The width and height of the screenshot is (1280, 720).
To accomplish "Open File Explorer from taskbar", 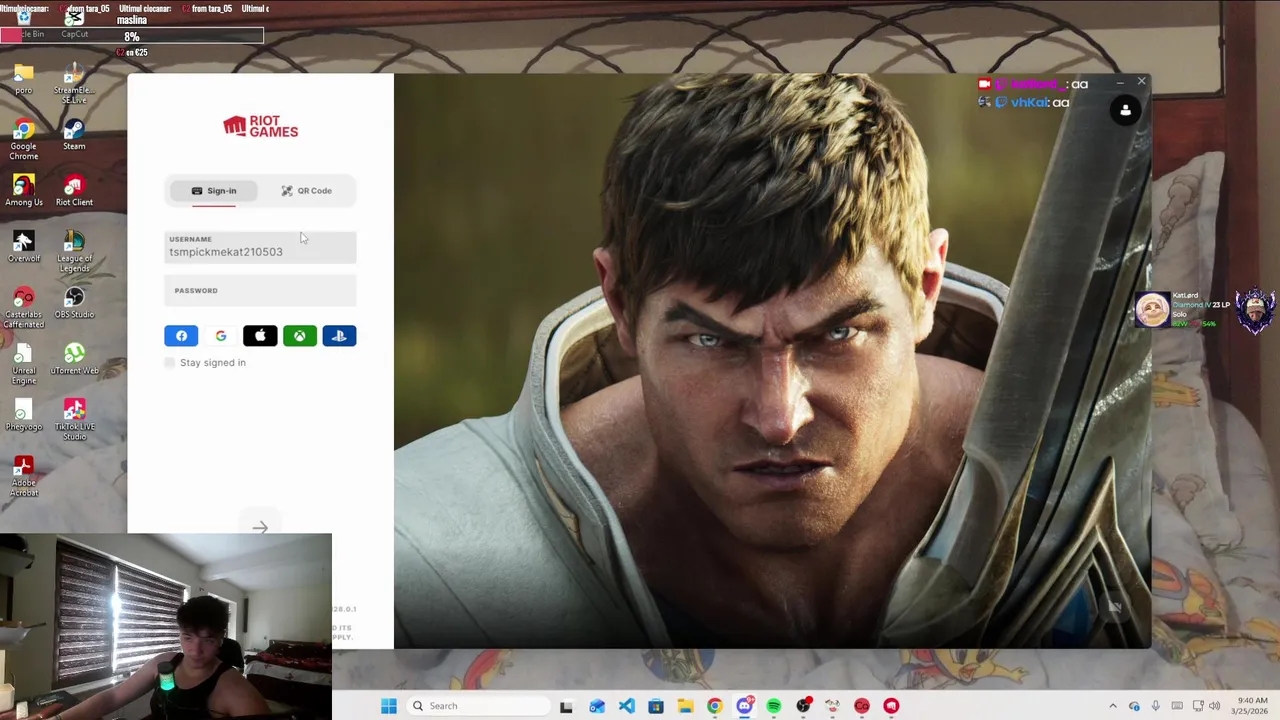I will tap(685, 706).
